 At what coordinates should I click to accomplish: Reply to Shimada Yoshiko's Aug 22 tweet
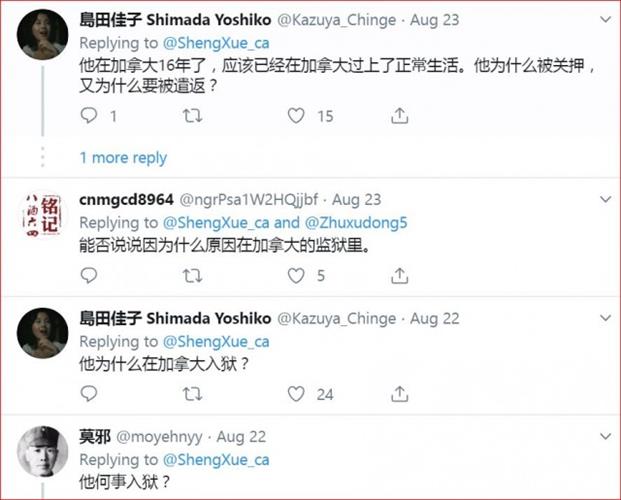click(89, 394)
